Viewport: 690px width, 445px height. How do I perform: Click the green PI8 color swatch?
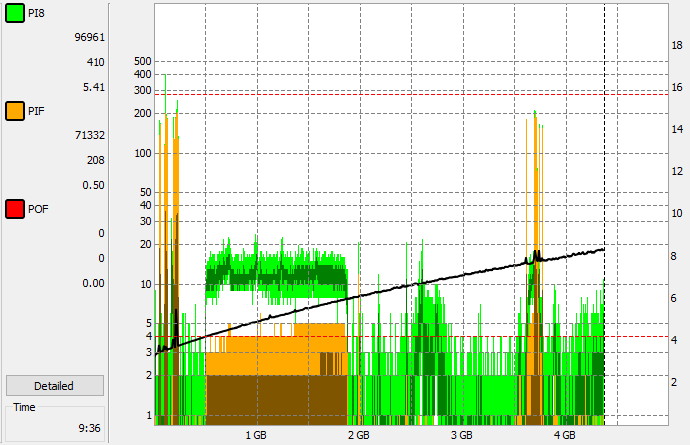point(15,13)
